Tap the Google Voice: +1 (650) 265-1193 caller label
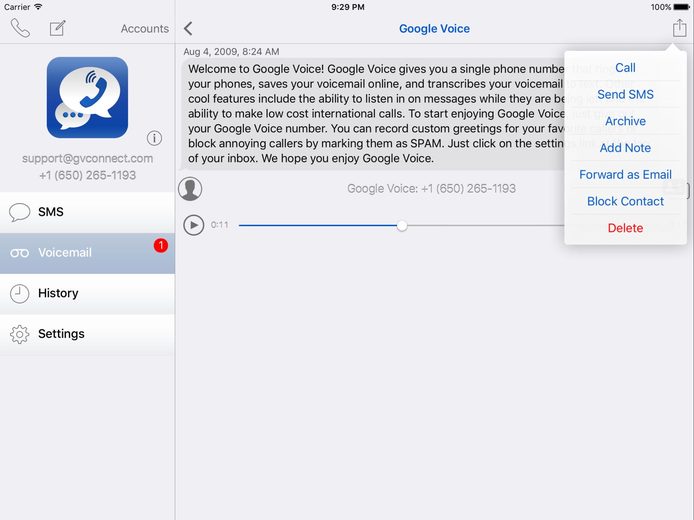Screen dimensions: 694x520 (x=432, y=189)
